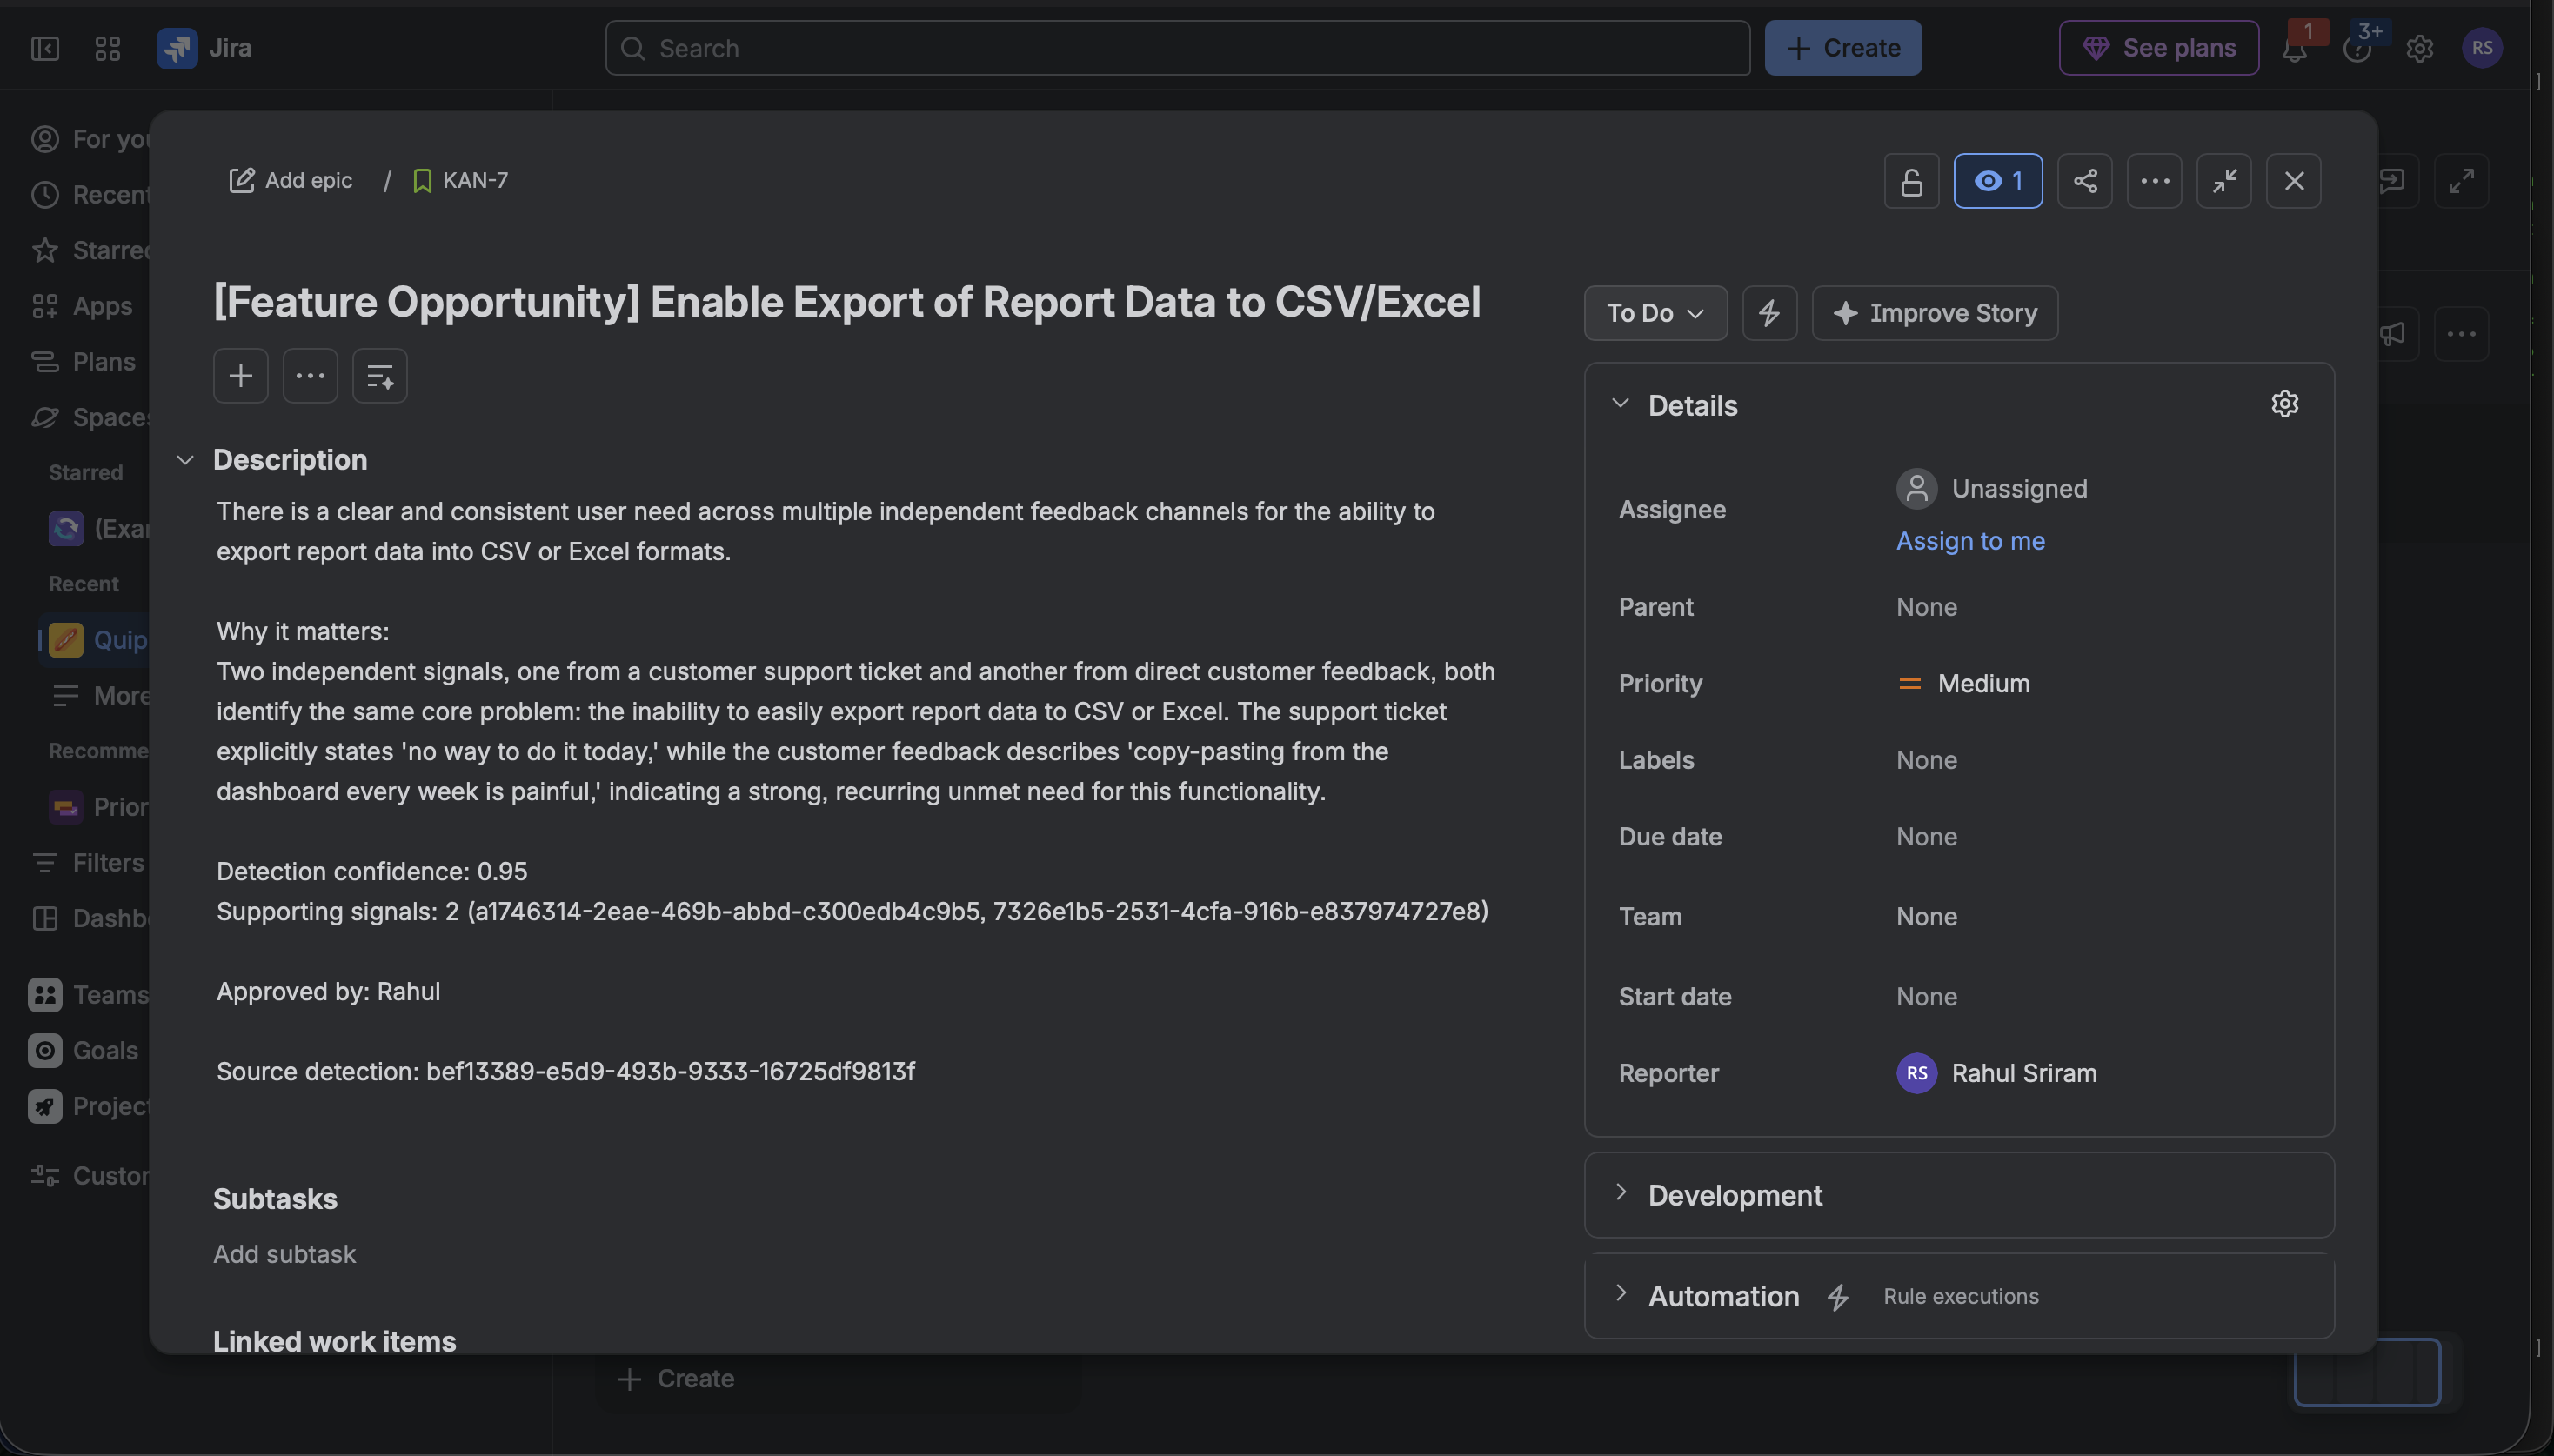2554x1456 pixels.
Task: Open the issue actions three-dot menu
Action: tap(2154, 181)
